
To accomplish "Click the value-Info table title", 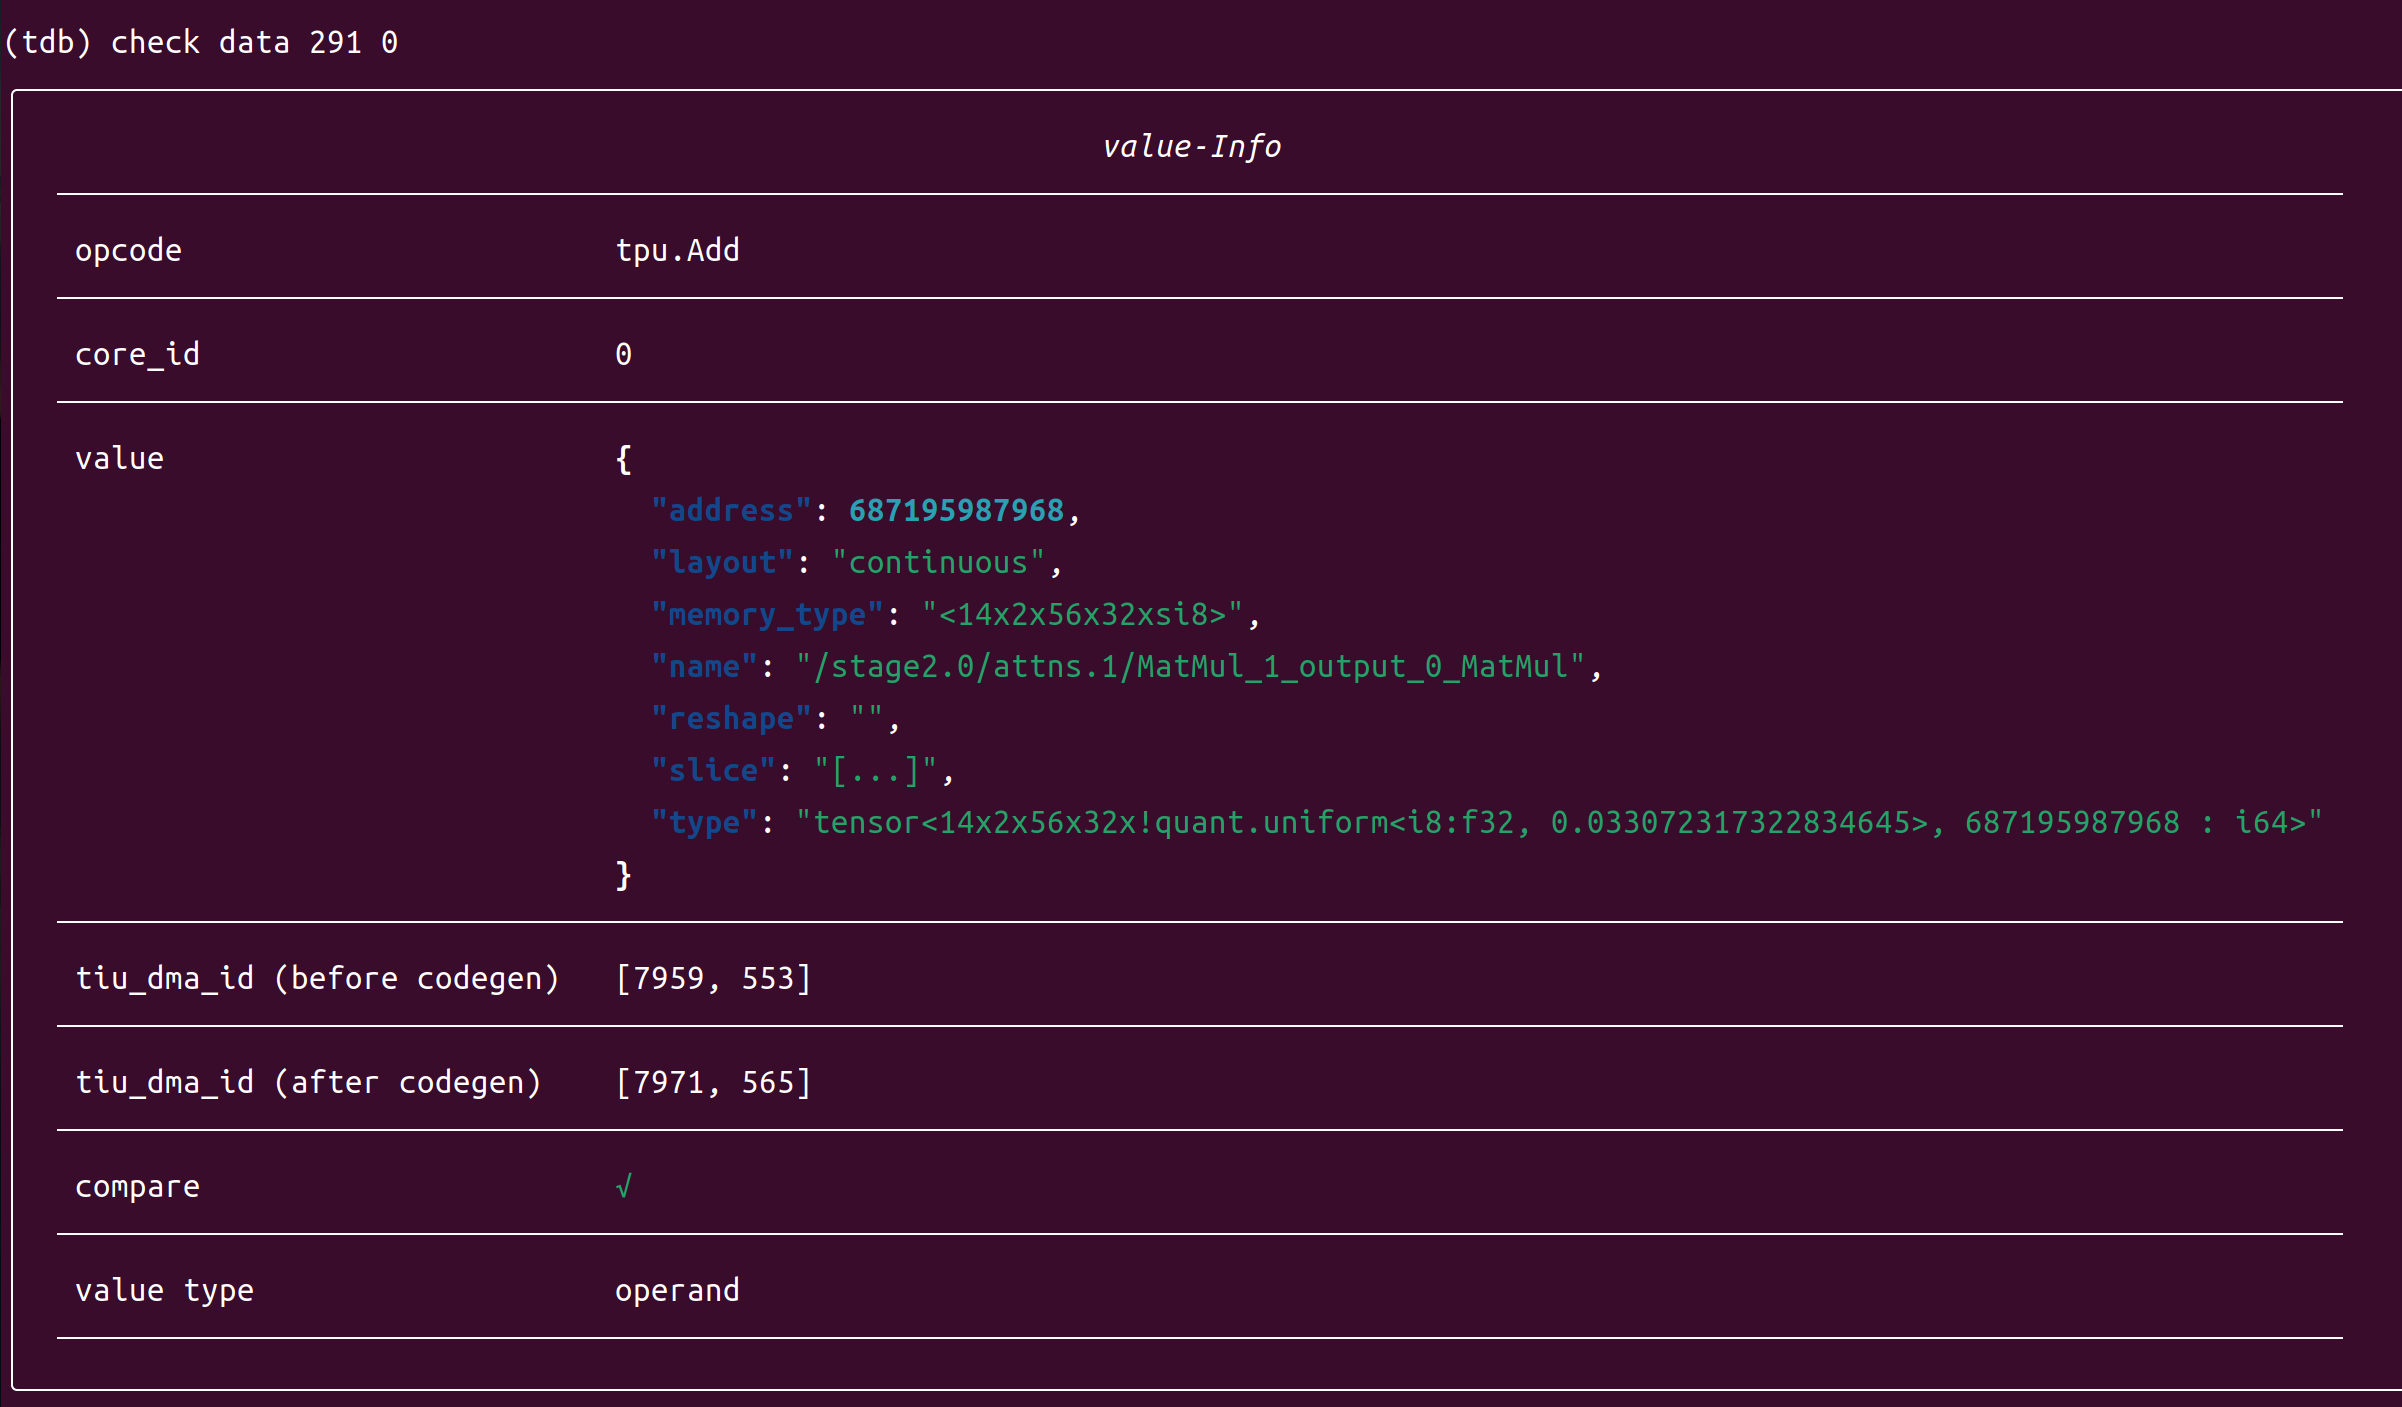I will [x=1192, y=146].
